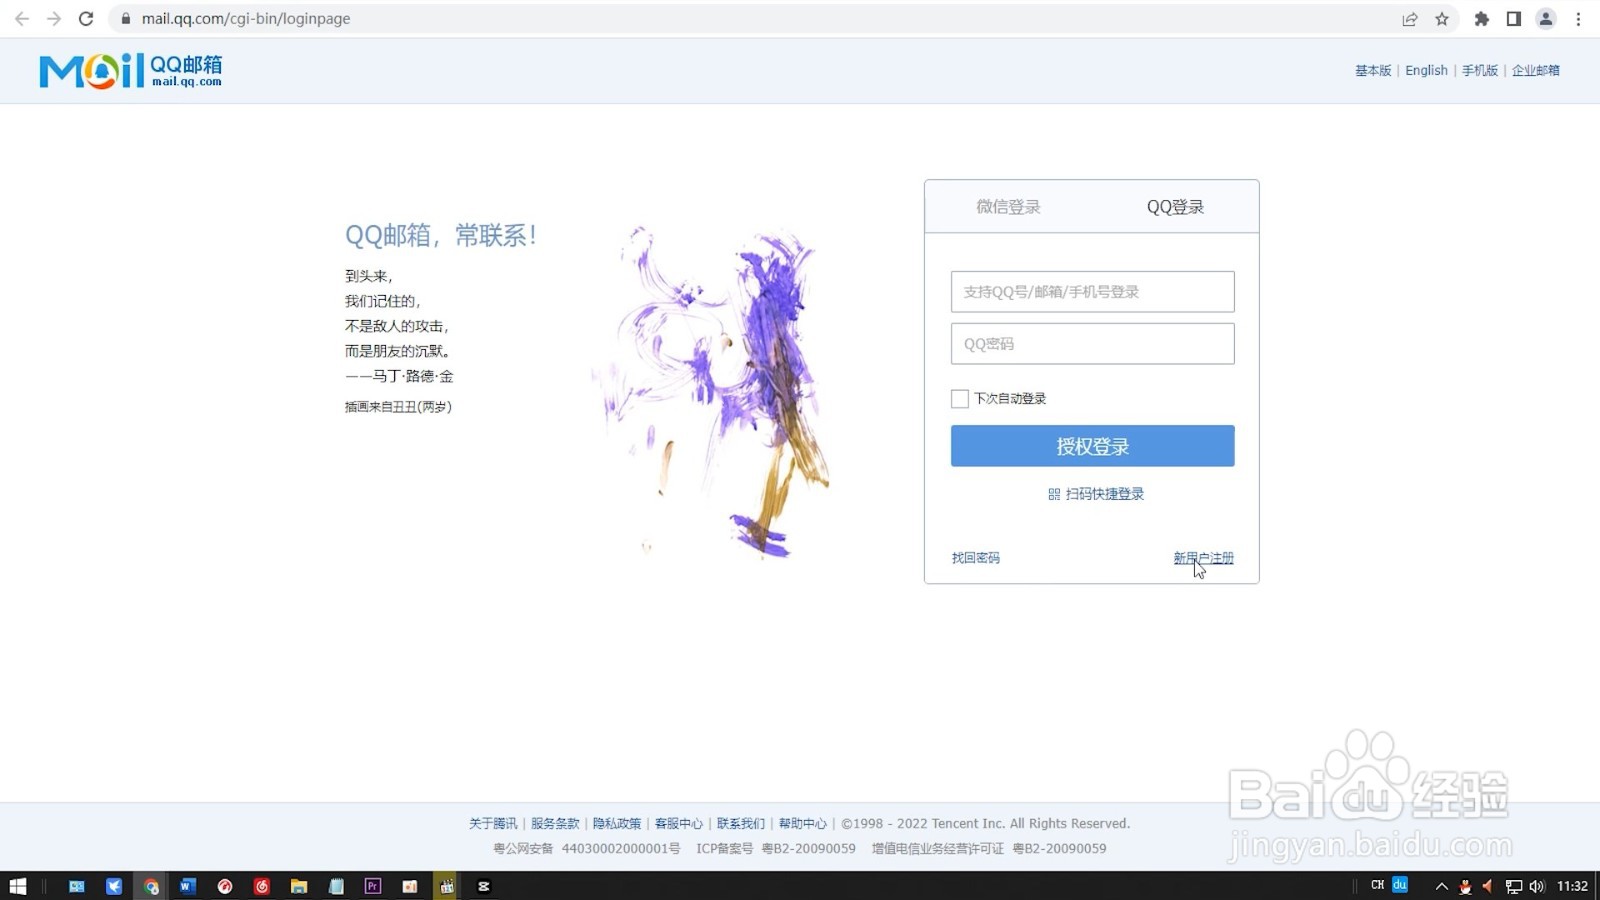Open Chrome's three-dot menu
Viewport: 1600px width, 900px height.
pyautogui.click(x=1580, y=18)
